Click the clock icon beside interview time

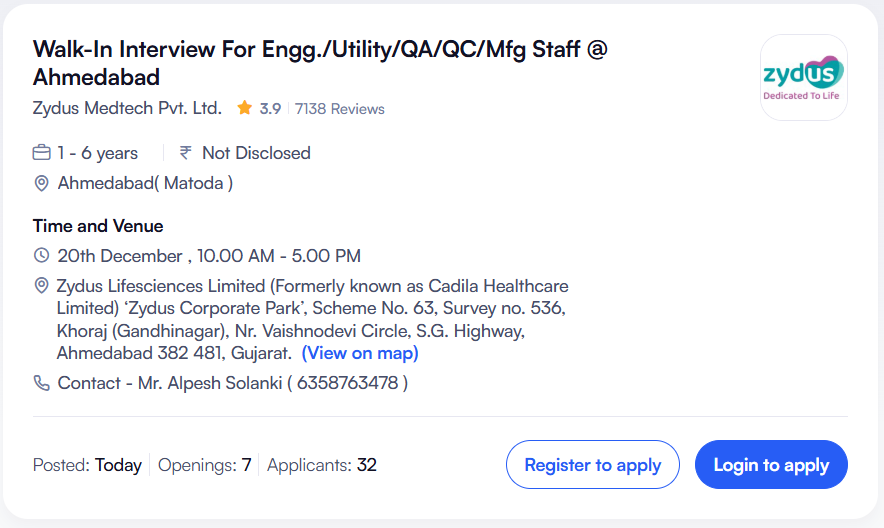coord(41,256)
